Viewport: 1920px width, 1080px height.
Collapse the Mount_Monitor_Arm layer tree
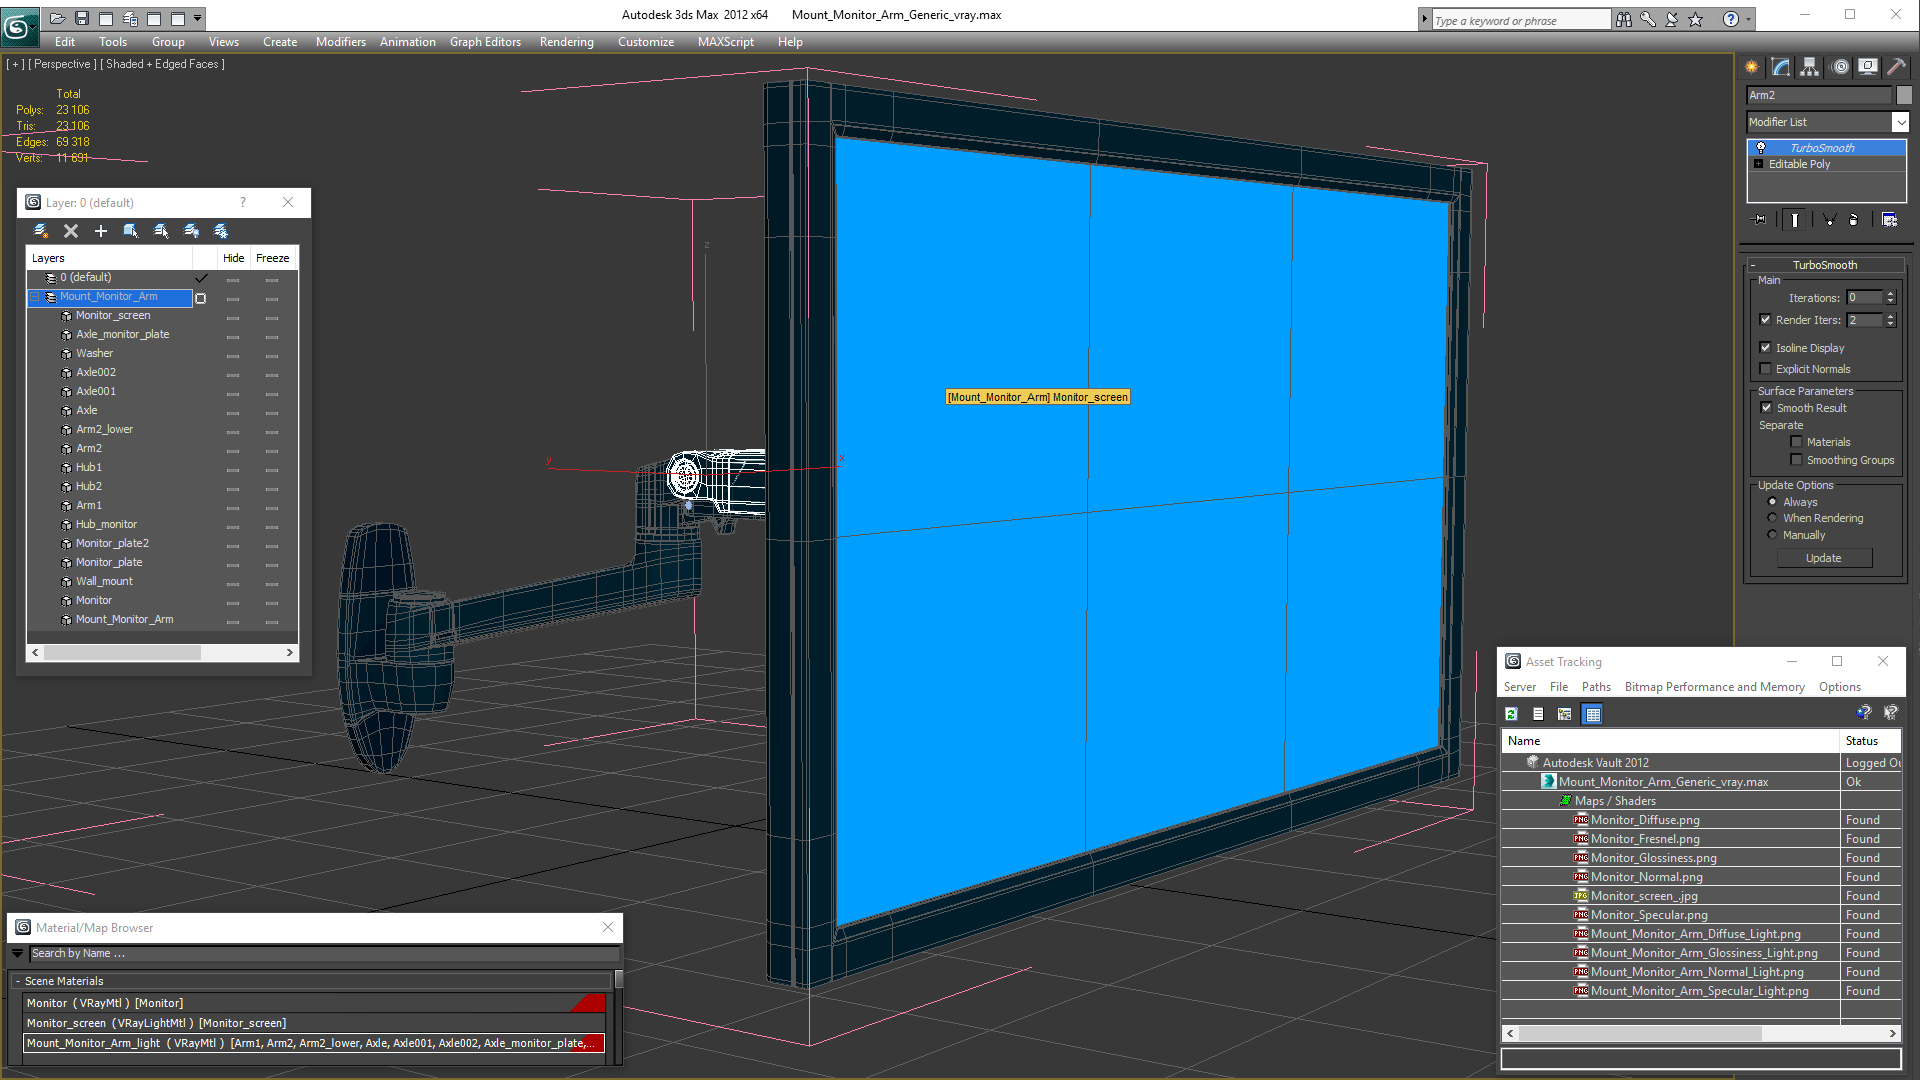tap(35, 297)
